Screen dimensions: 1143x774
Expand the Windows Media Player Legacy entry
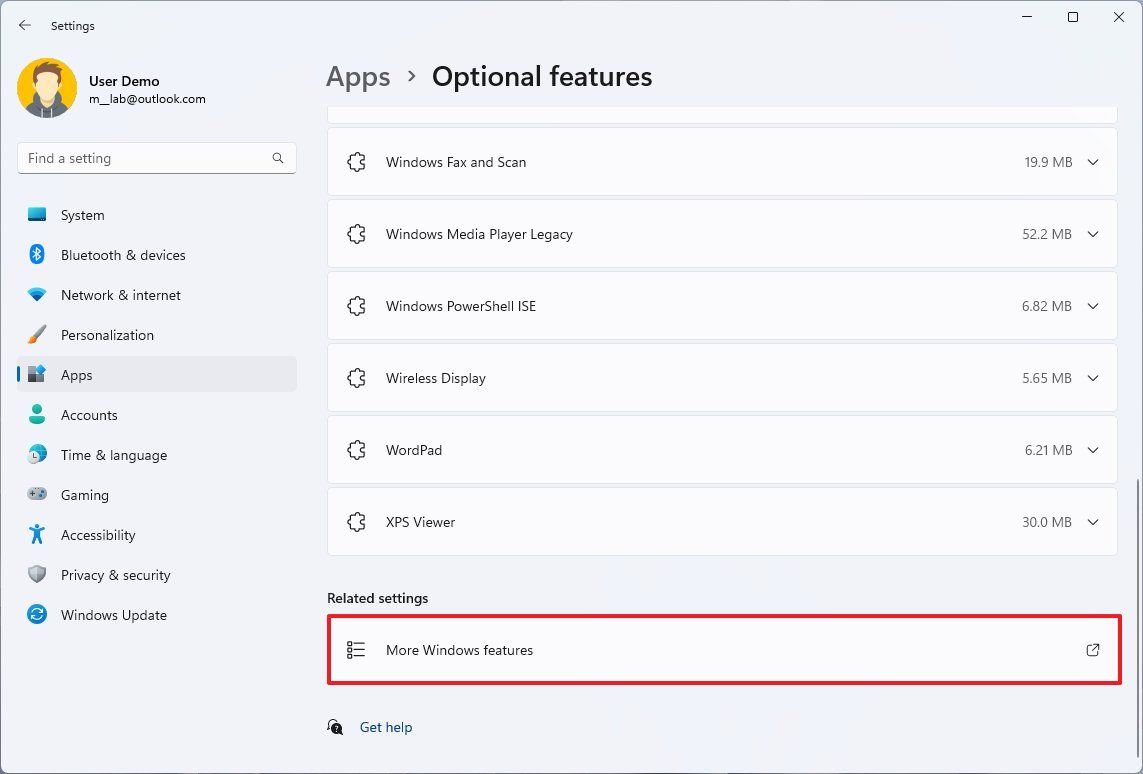1093,233
